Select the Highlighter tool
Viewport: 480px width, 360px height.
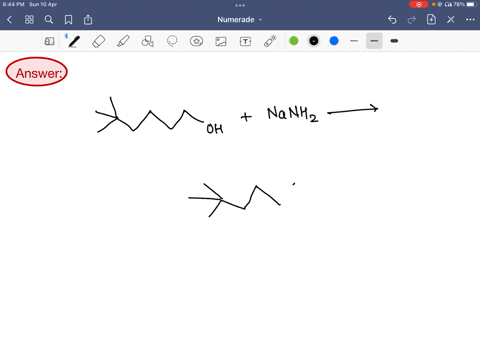tap(123, 41)
